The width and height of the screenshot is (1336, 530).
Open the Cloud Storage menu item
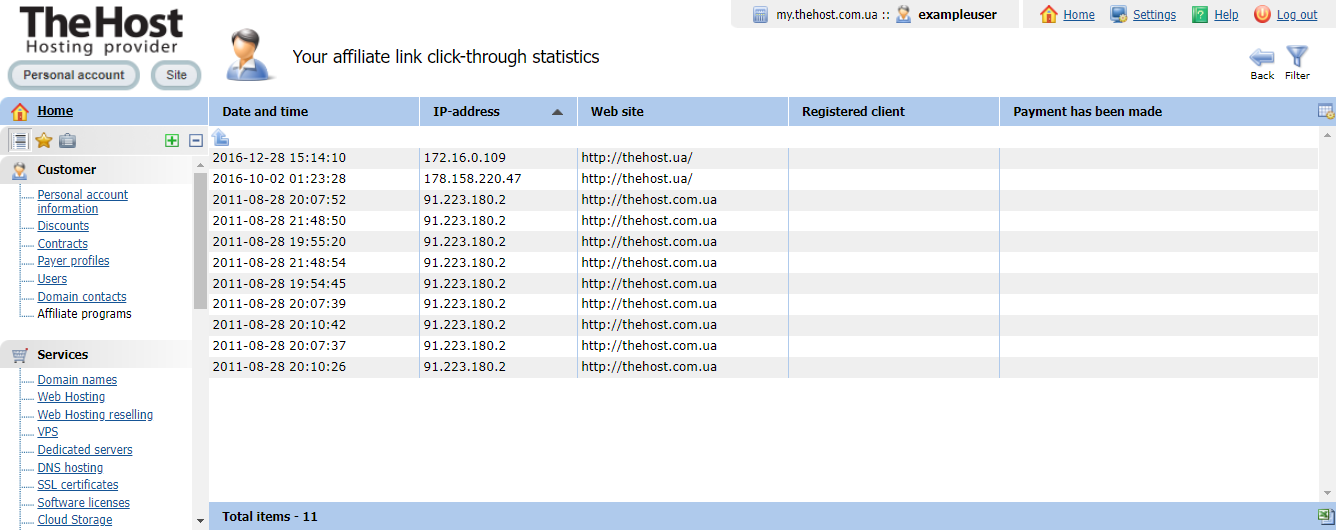click(x=75, y=520)
